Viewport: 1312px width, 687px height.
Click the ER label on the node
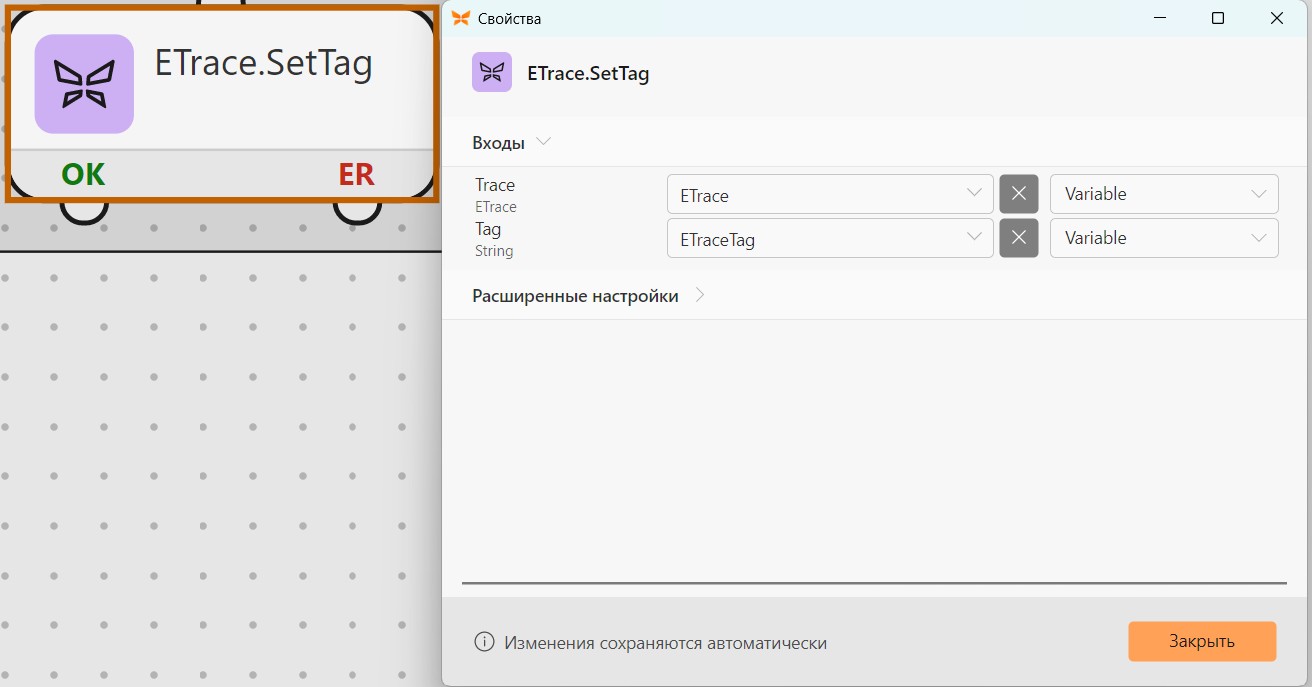[356, 174]
